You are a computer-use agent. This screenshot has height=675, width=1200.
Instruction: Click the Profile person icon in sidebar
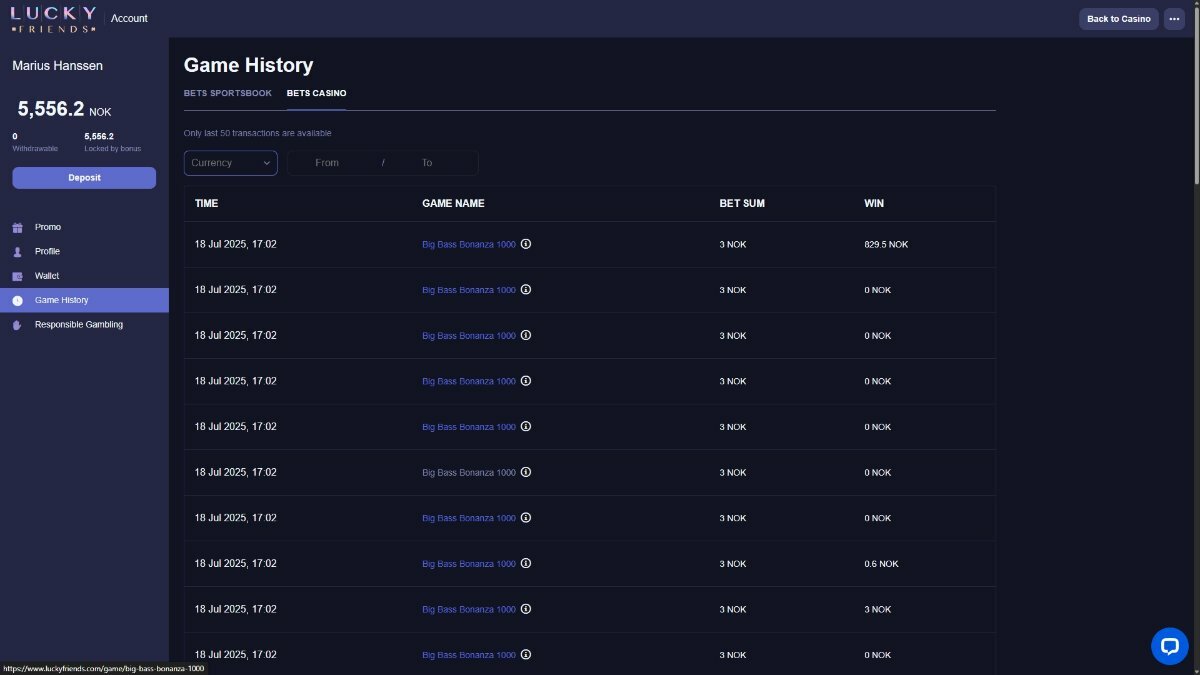[17, 252]
